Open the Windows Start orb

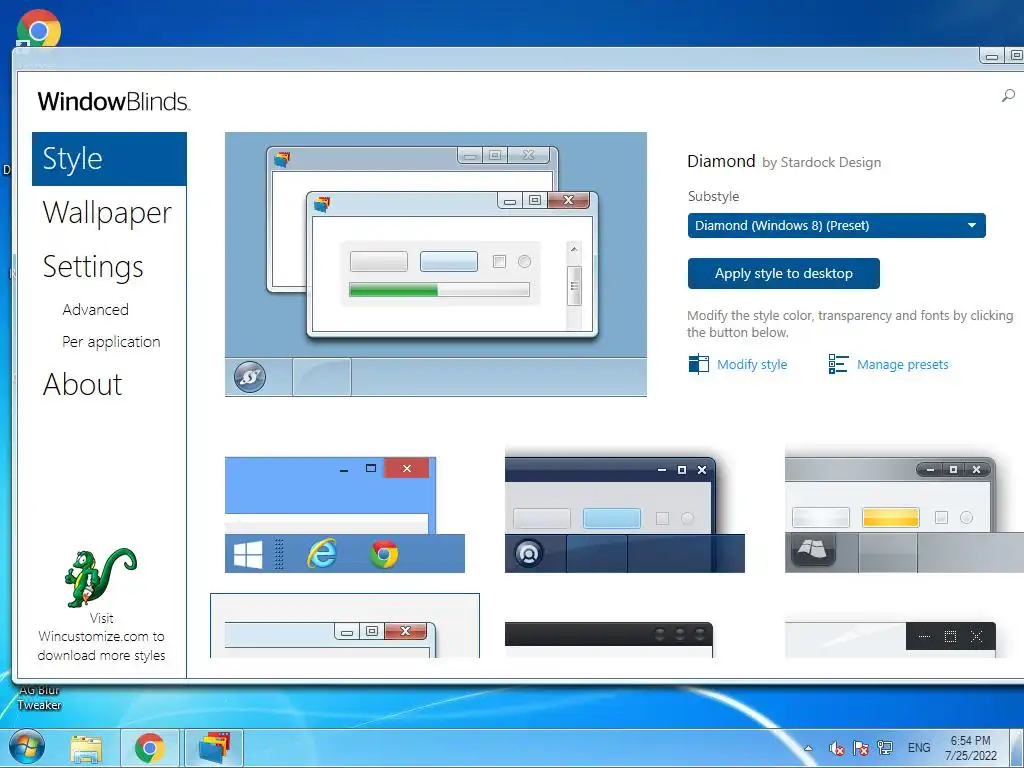coord(27,748)
